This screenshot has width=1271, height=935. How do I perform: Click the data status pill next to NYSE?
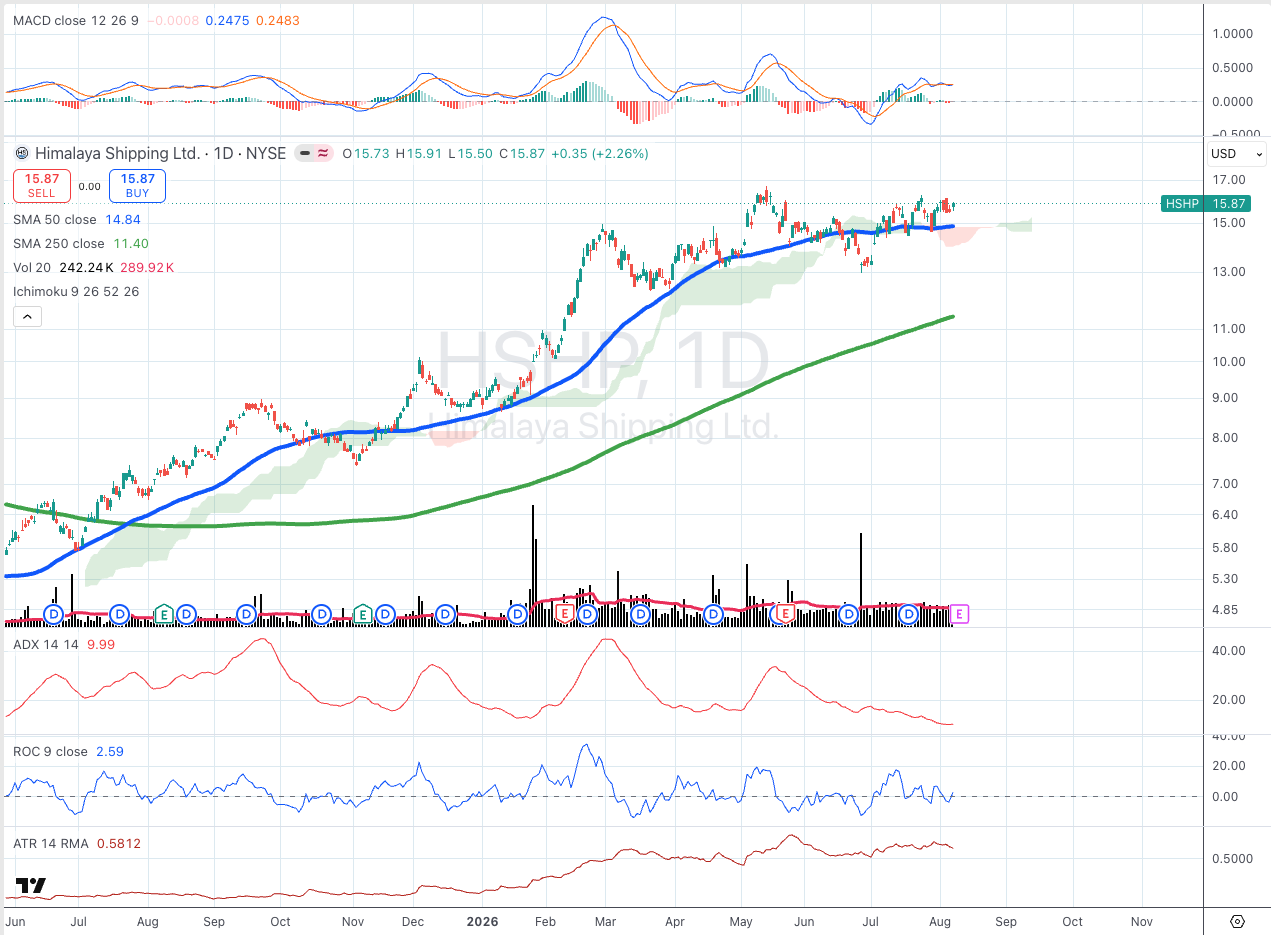click(314, 154)
